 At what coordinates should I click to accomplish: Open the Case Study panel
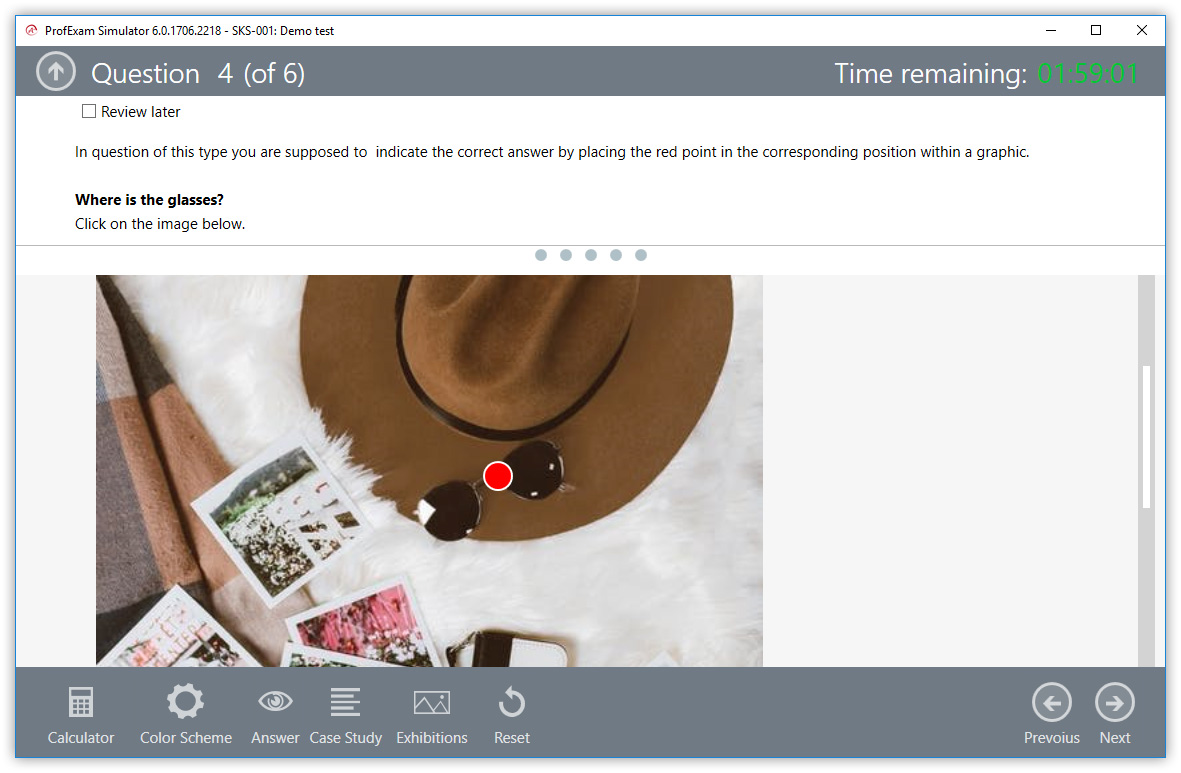point(345,714)
